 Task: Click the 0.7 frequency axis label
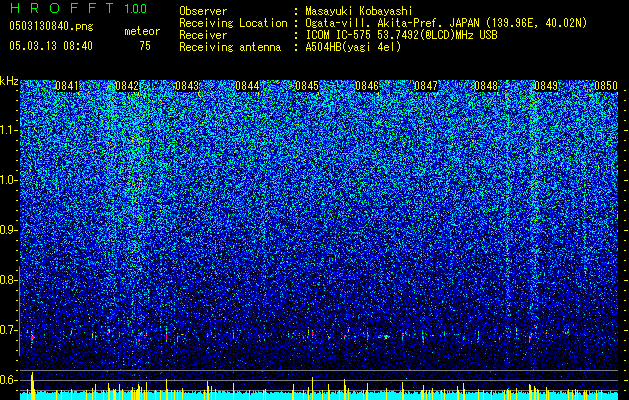[x=9, y=330]
